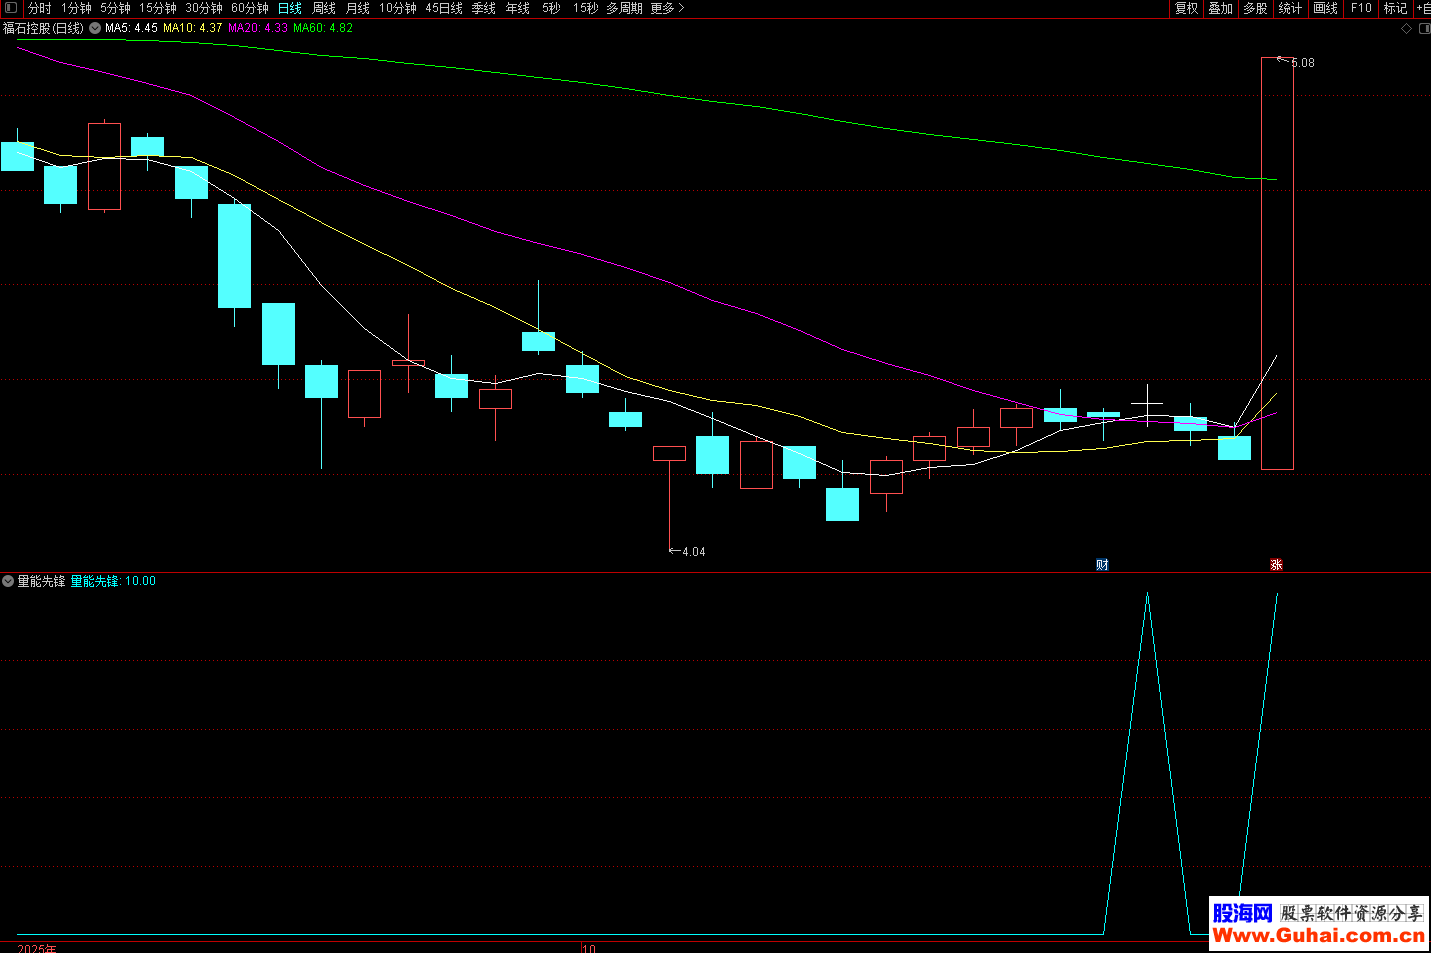
Task: Switch to the 60分钟 period tab
Action: point(250,8)
